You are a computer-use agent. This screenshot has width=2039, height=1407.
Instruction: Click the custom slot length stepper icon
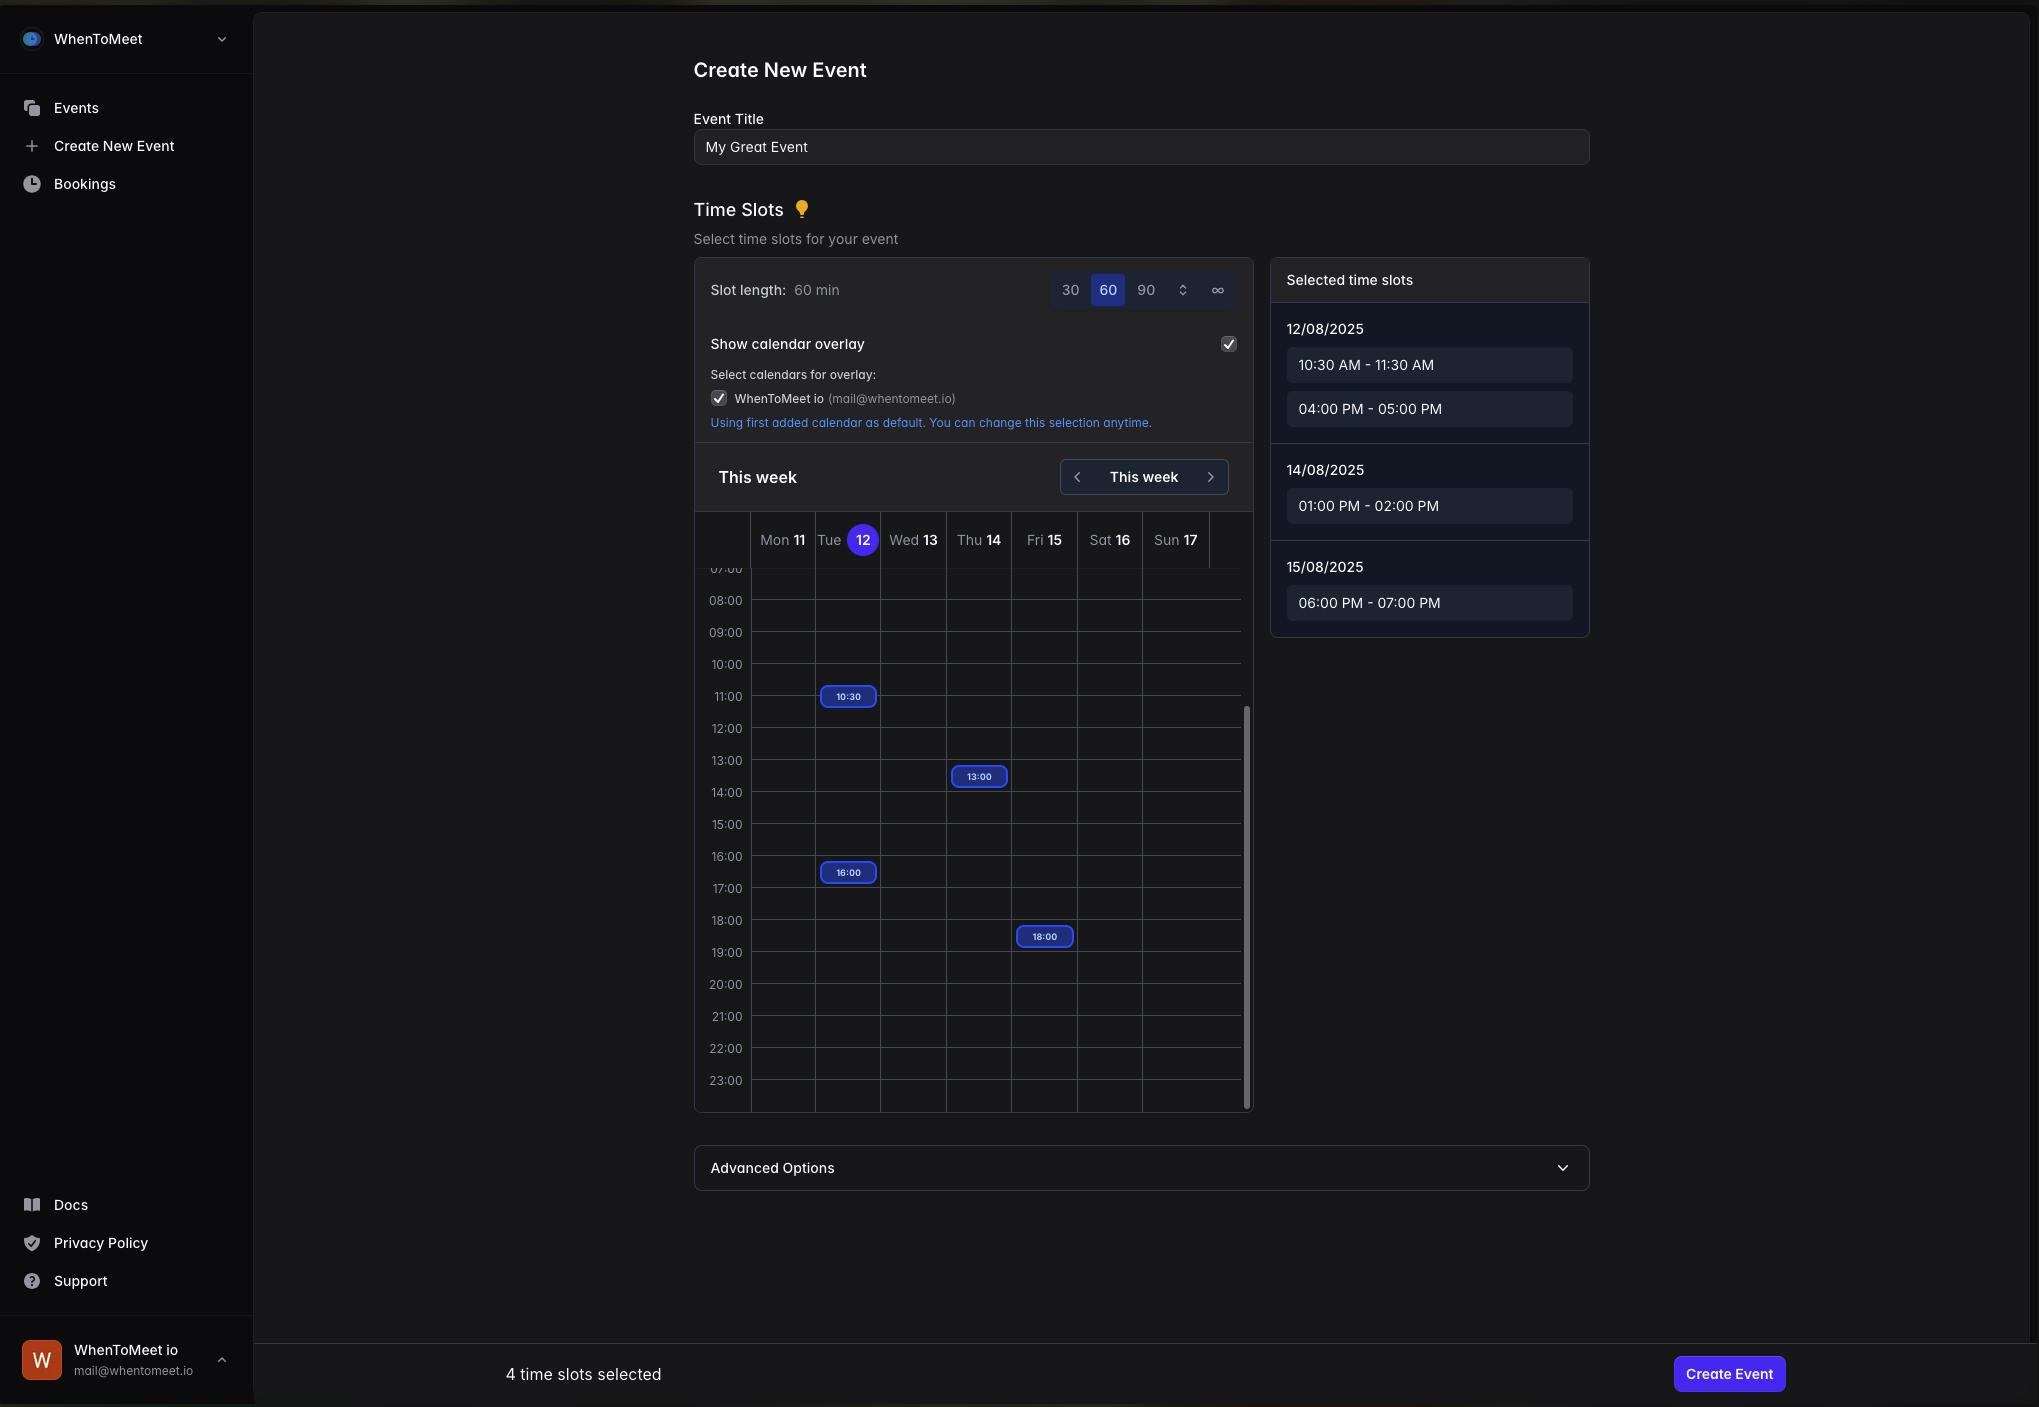(x=1182, y=290)
